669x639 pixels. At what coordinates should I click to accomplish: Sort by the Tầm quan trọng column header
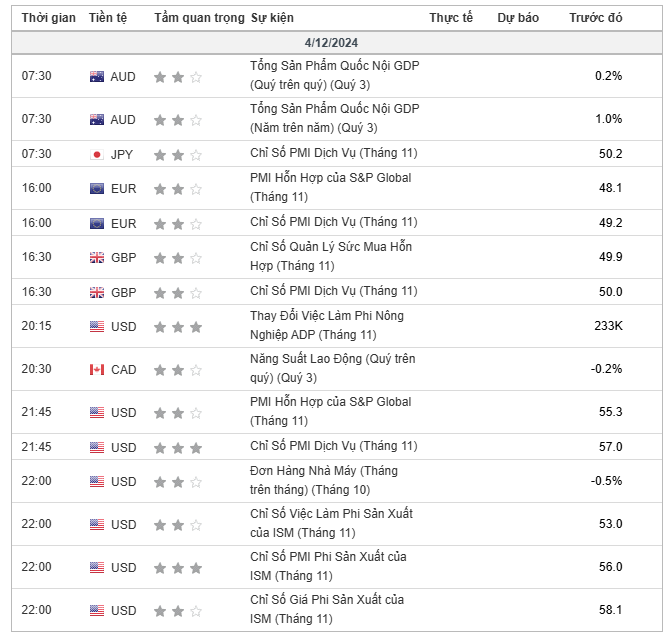[x=199, y=18]
